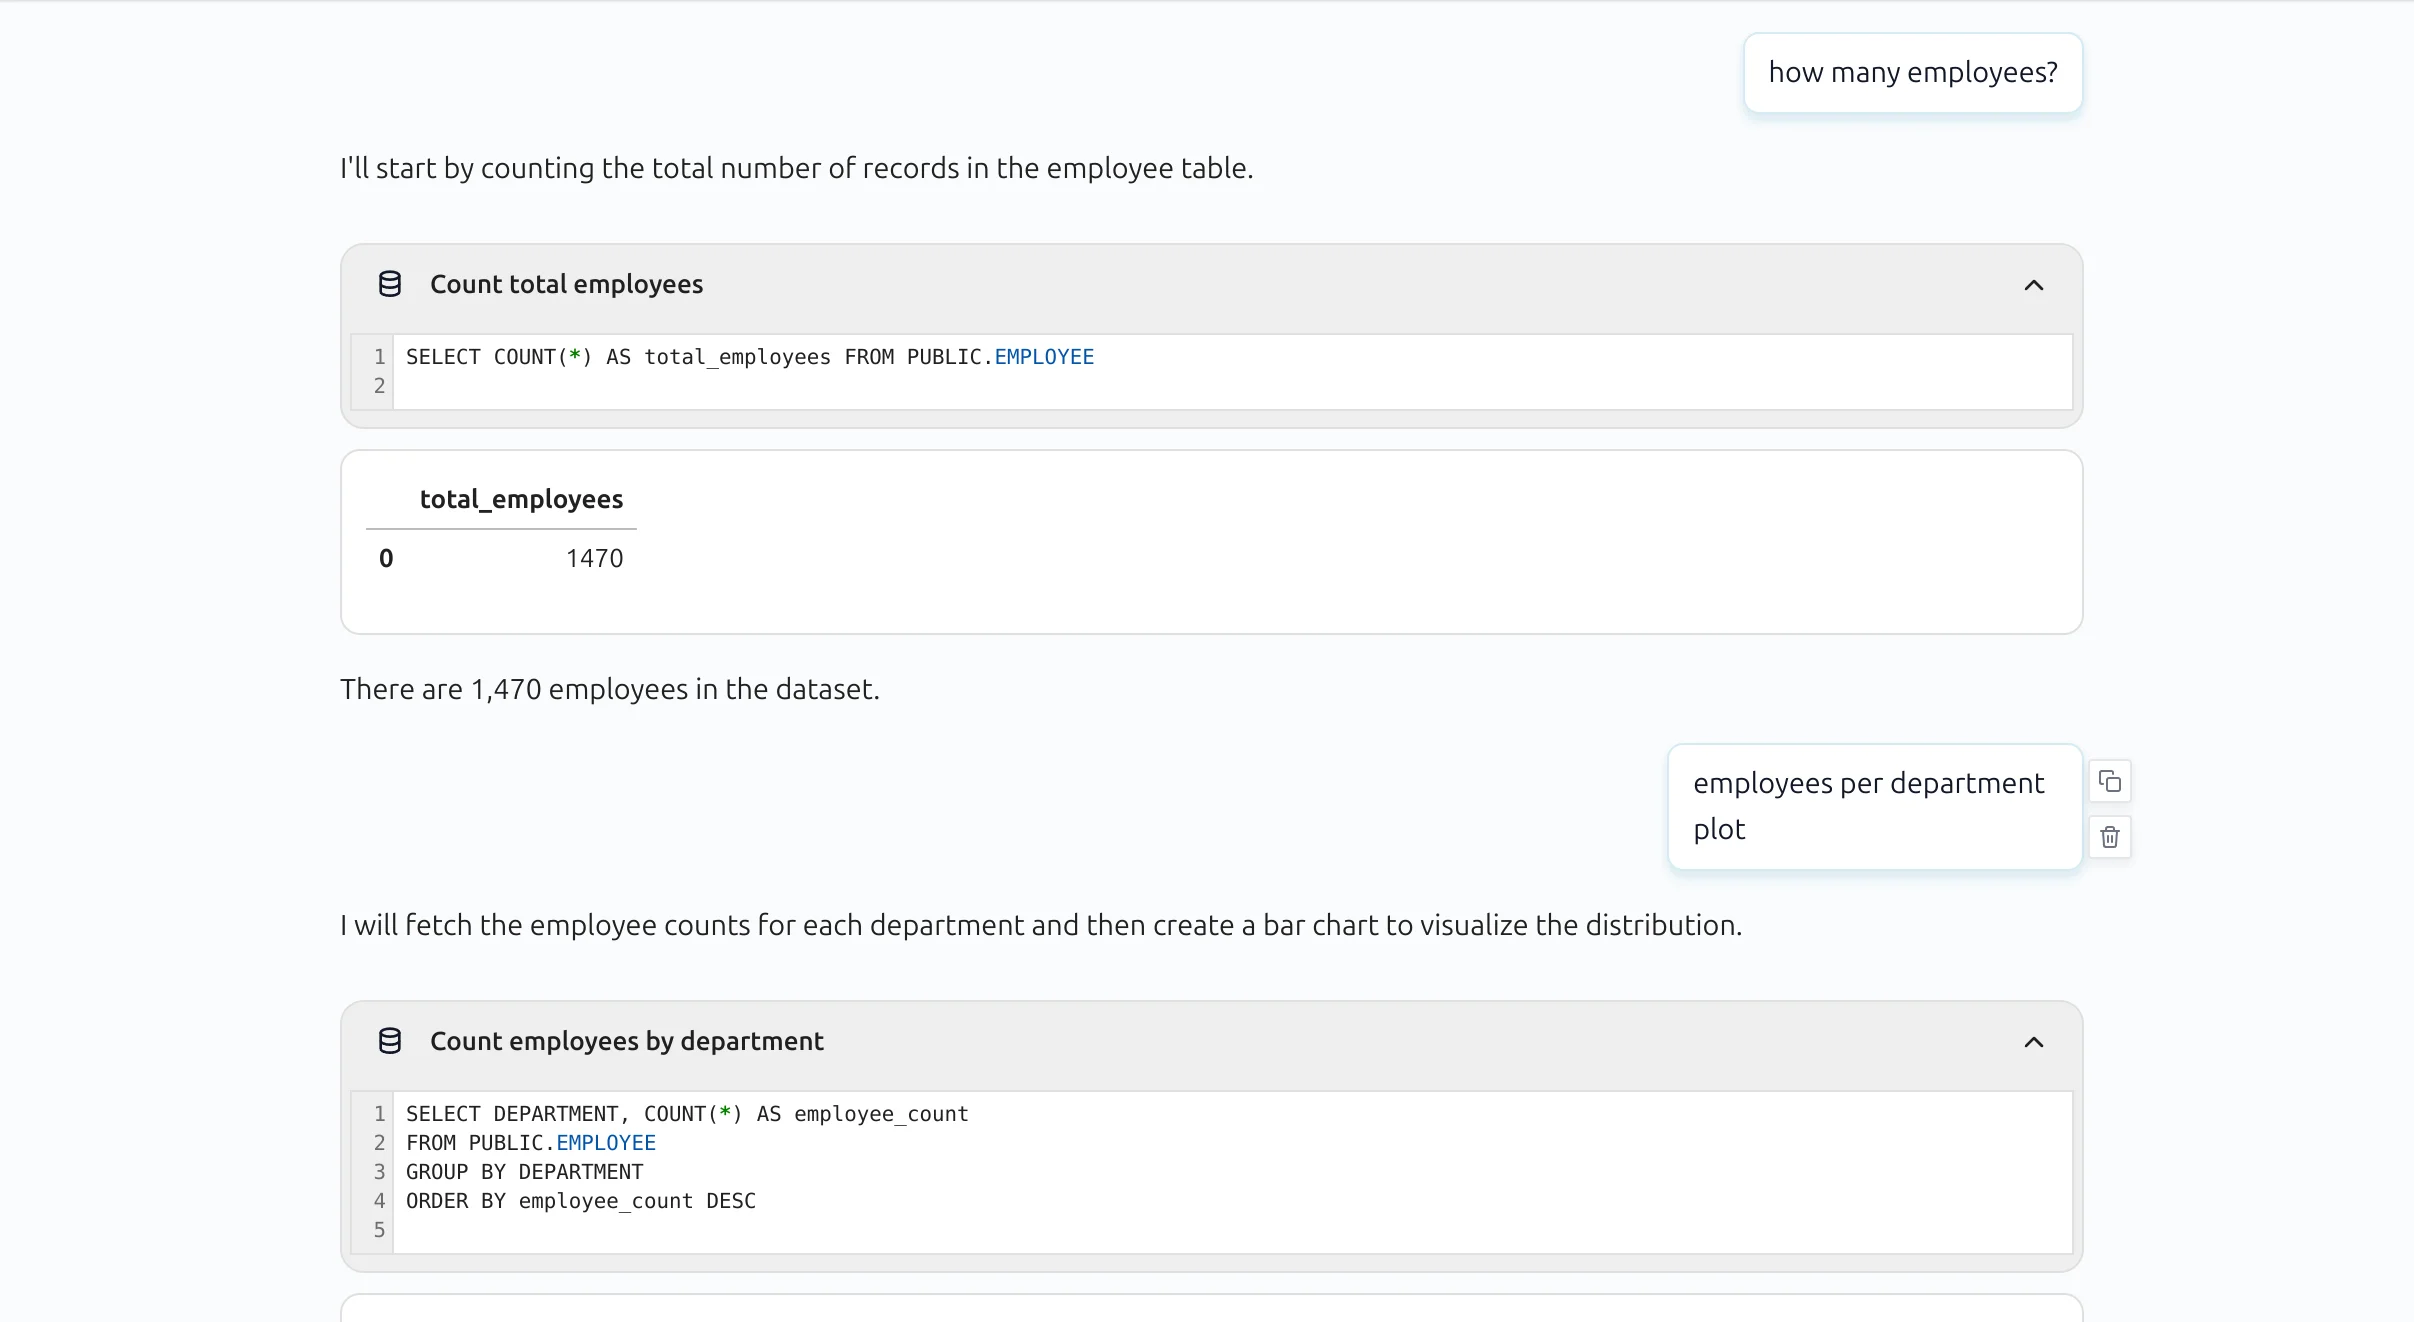This screenshot has width=2414, height=1322.
Task: Open the EMPLOYEE table link in the second query
Action: pos(606,1143)
